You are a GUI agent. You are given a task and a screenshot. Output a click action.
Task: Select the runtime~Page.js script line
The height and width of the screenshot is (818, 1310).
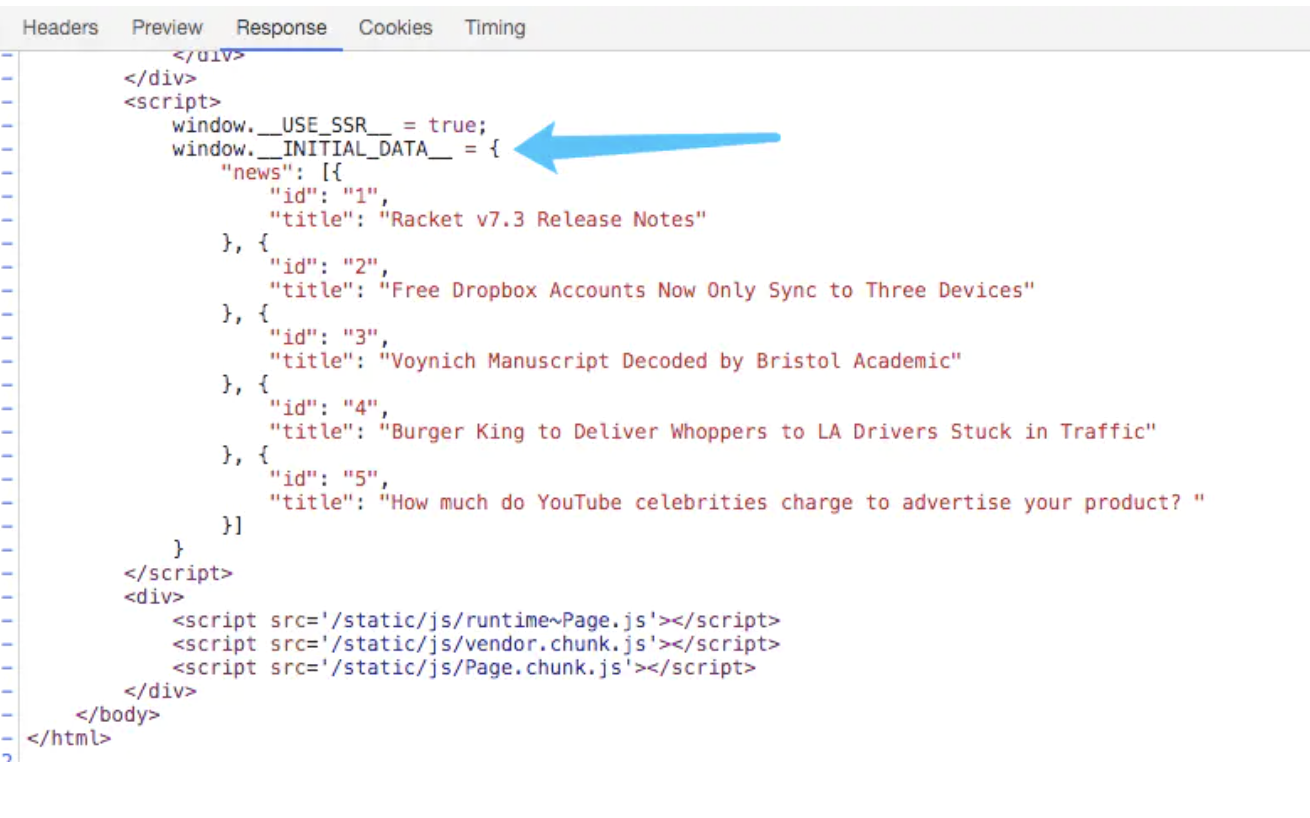tap(476, 621)
